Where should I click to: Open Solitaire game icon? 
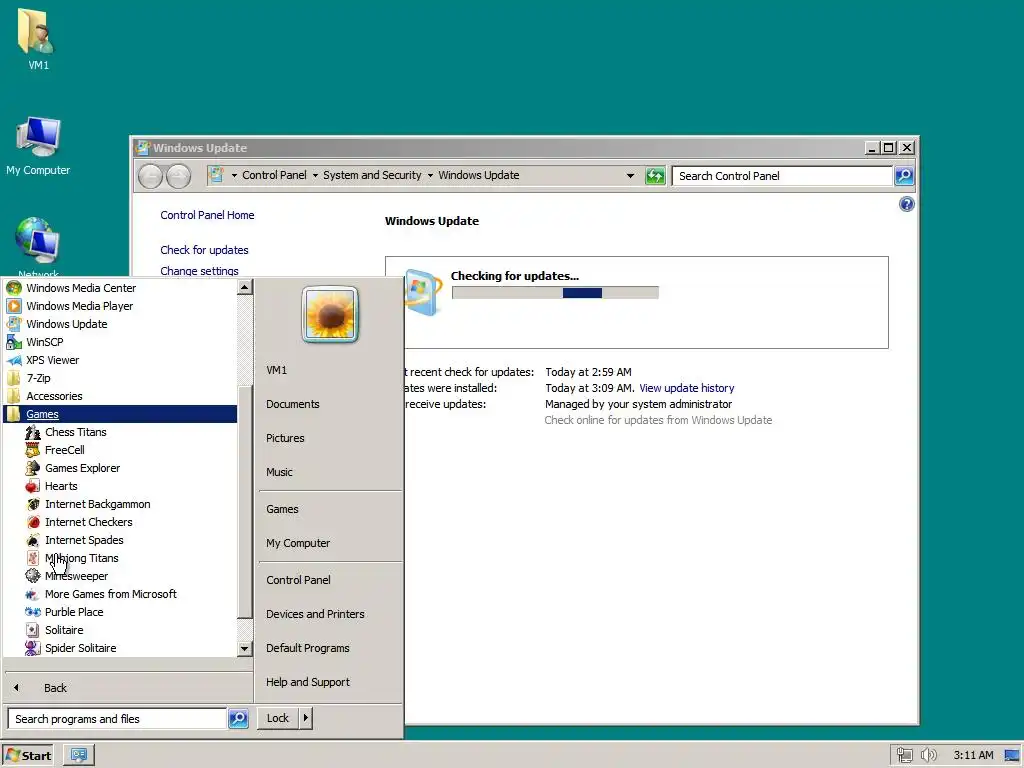[33, 630]
